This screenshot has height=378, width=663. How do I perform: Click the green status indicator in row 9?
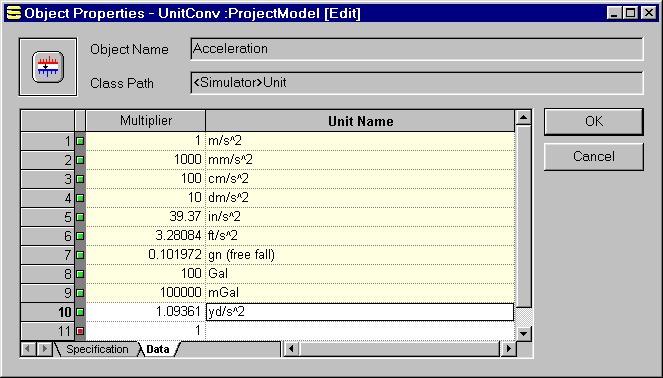point(80,293)
